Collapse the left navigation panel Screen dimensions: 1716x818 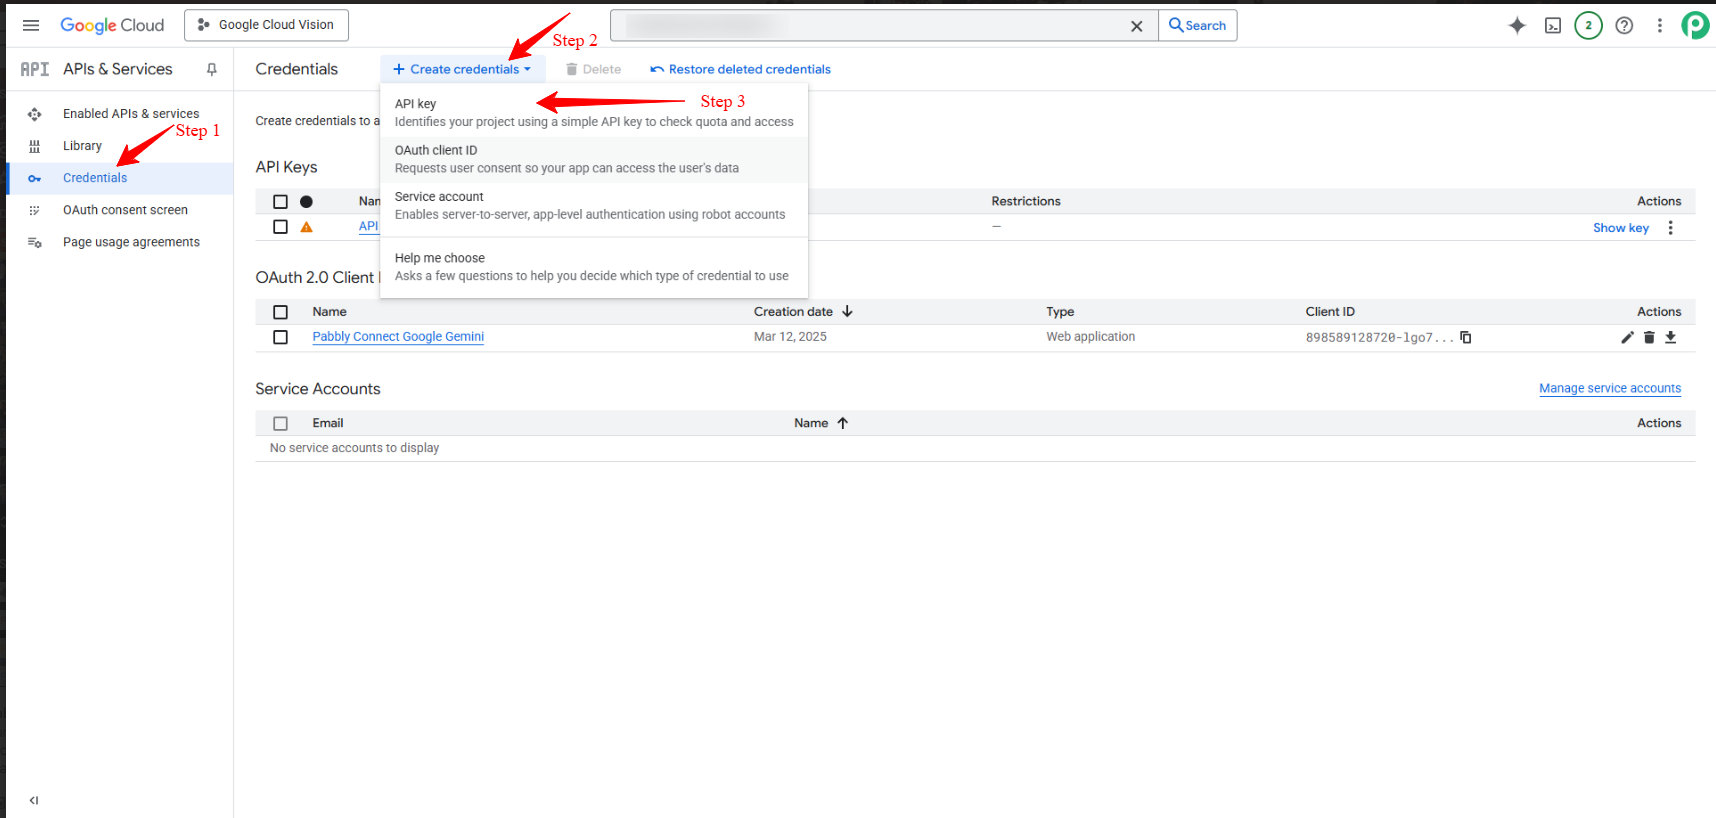click(34, 800)
